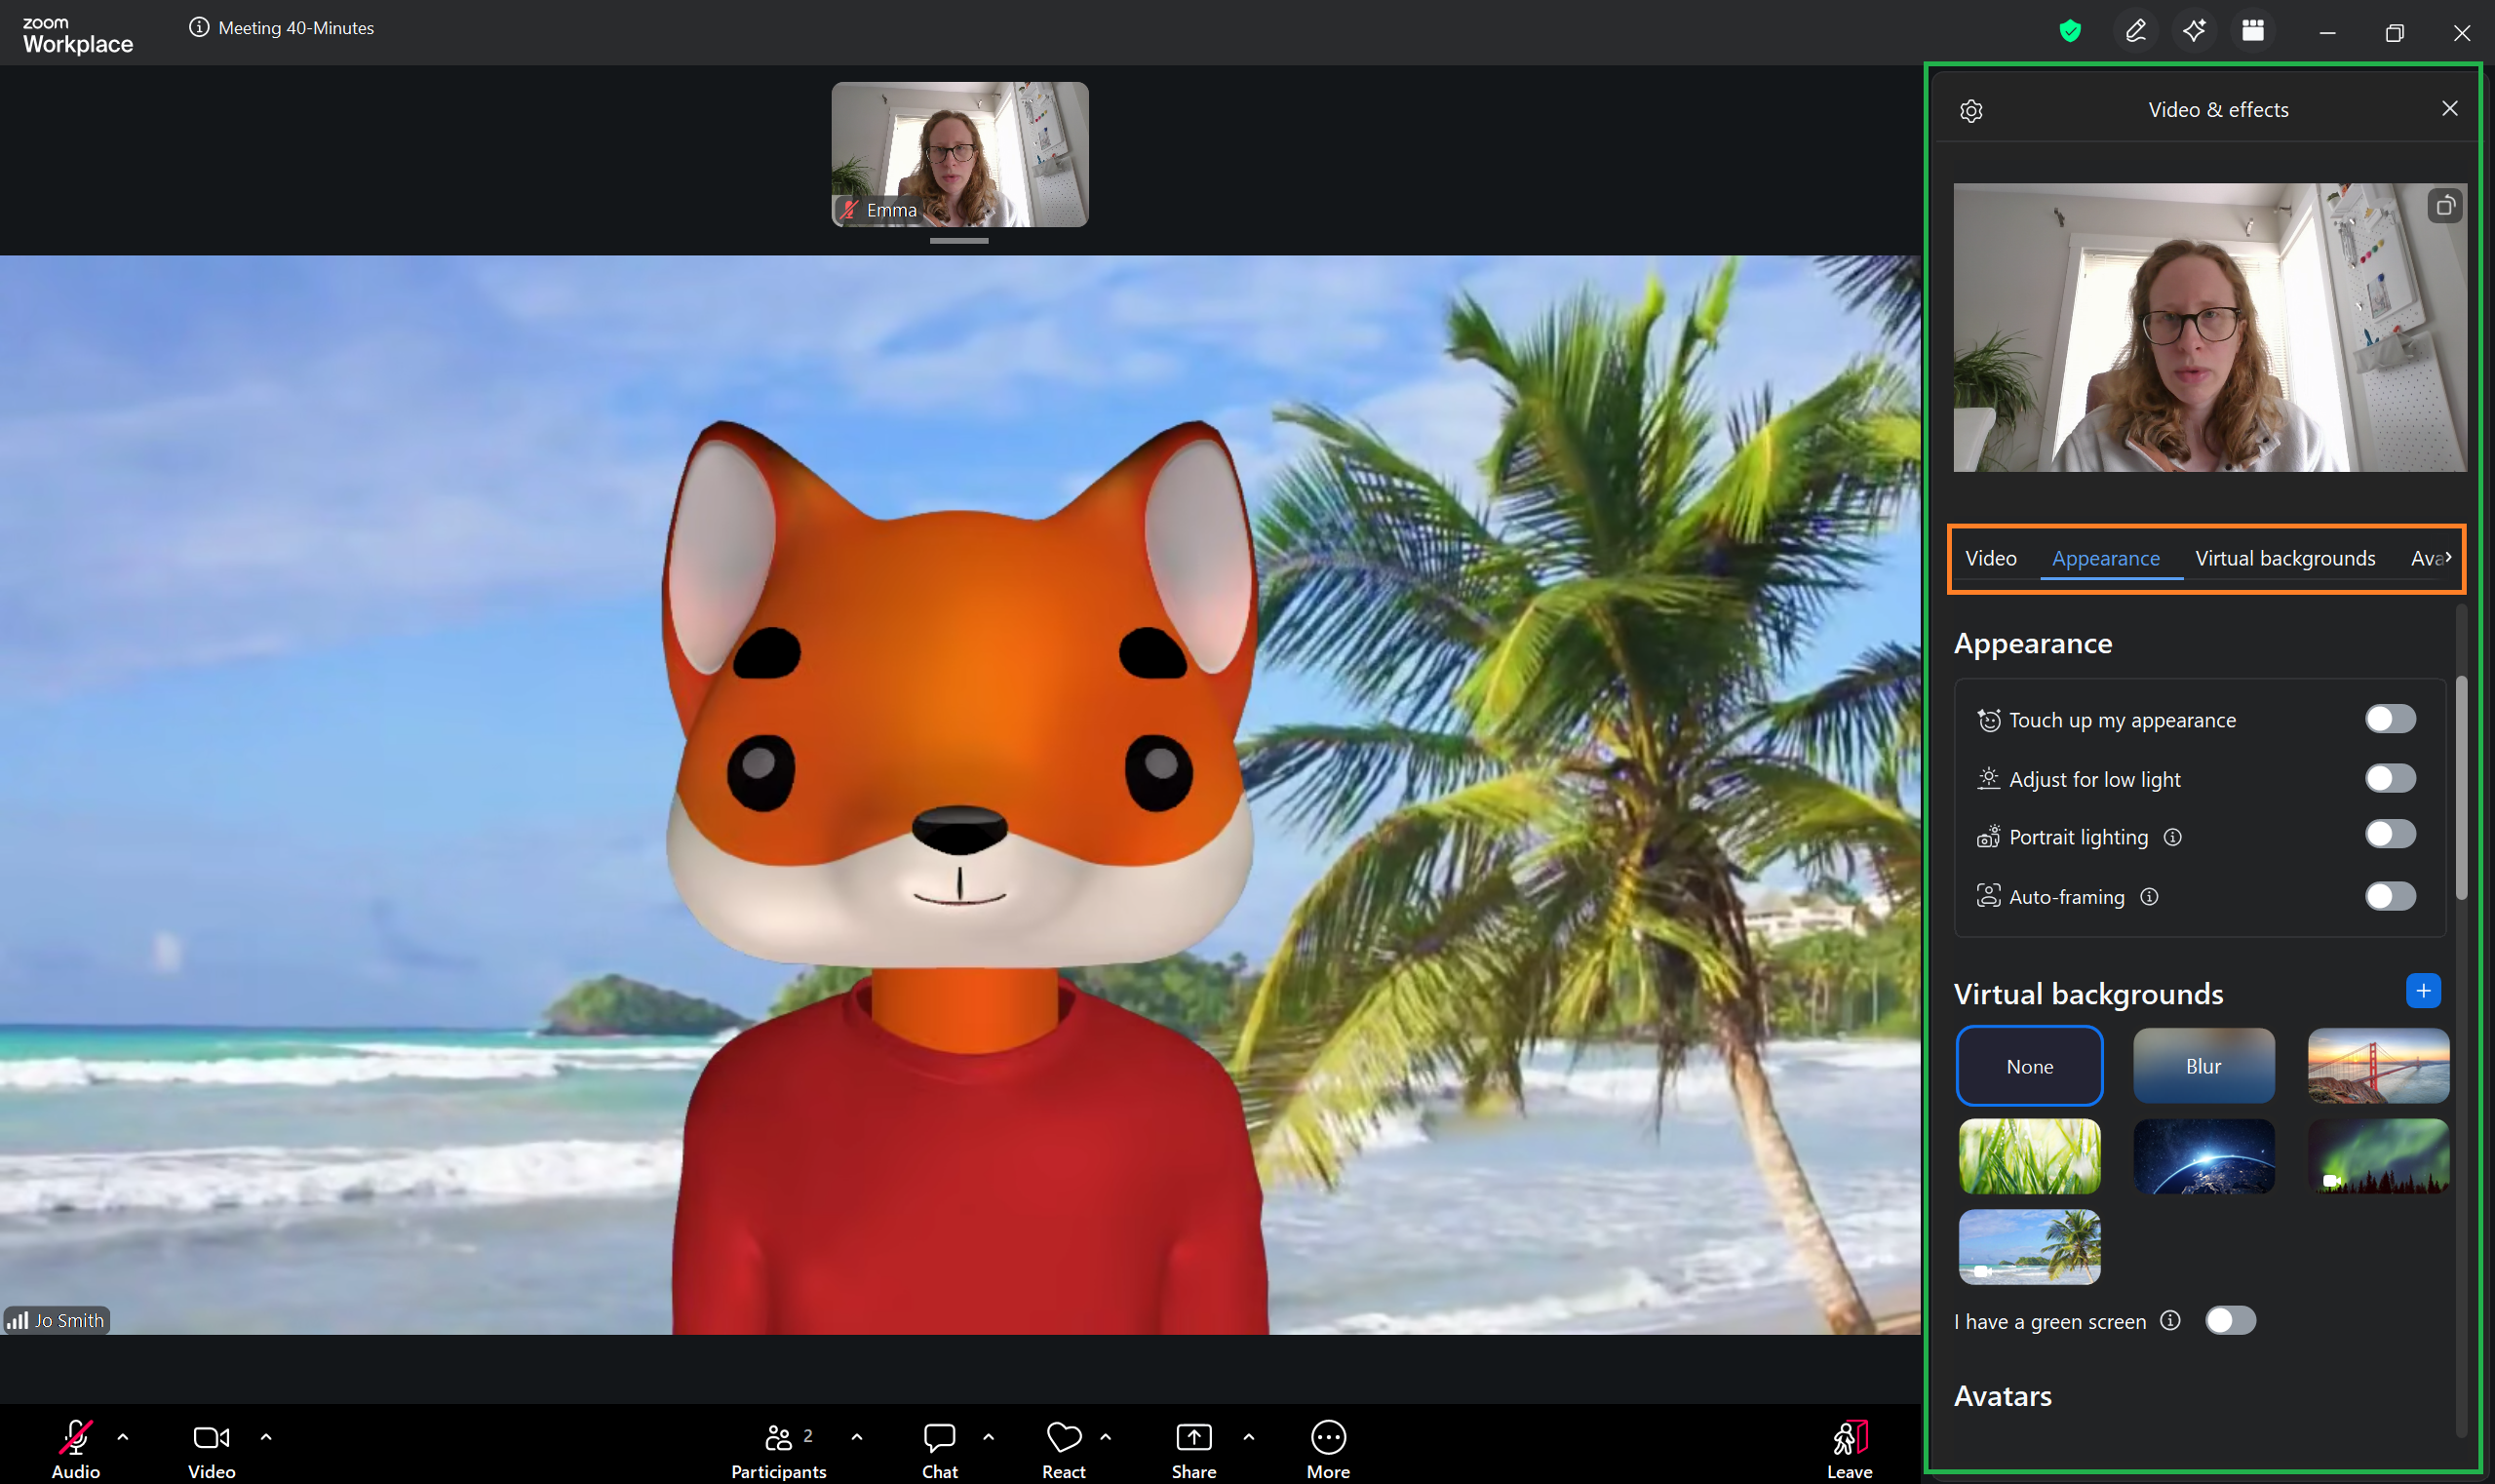The width and height of the screenshot is (2495, 1484).
Task: Open the More options menu
Action: point(1328,1449)
